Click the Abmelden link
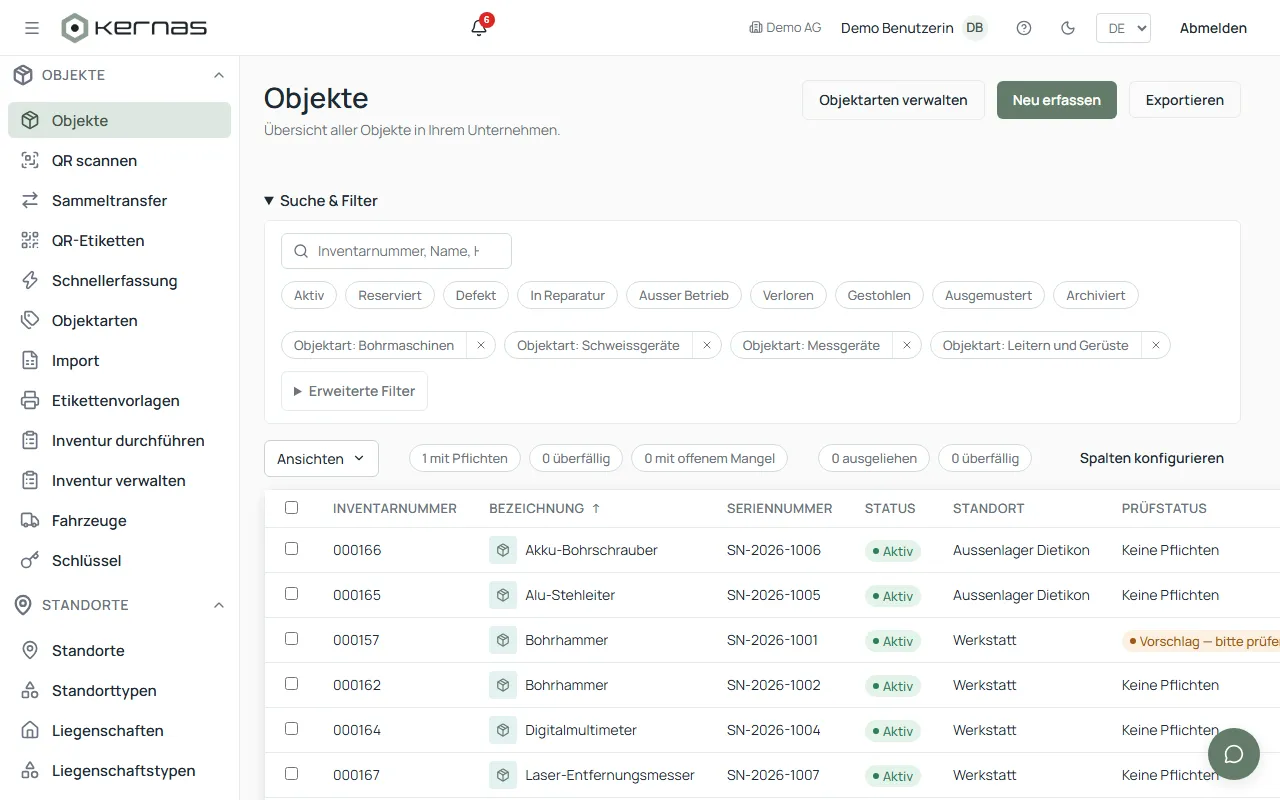The width and height of the screenshot is (1280, 800). (1213, 28)
